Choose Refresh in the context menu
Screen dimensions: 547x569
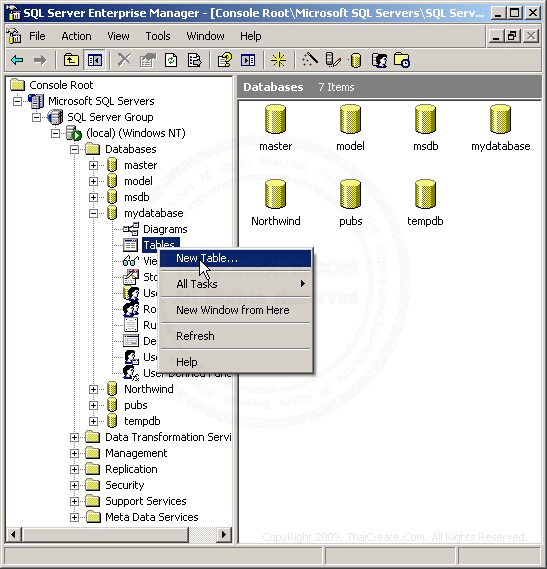[x=236, y=336]
